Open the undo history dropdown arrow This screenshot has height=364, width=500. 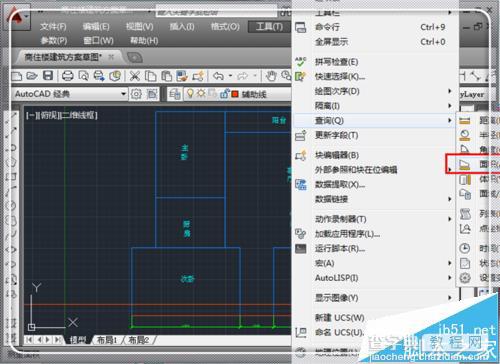tap(230, 76)
